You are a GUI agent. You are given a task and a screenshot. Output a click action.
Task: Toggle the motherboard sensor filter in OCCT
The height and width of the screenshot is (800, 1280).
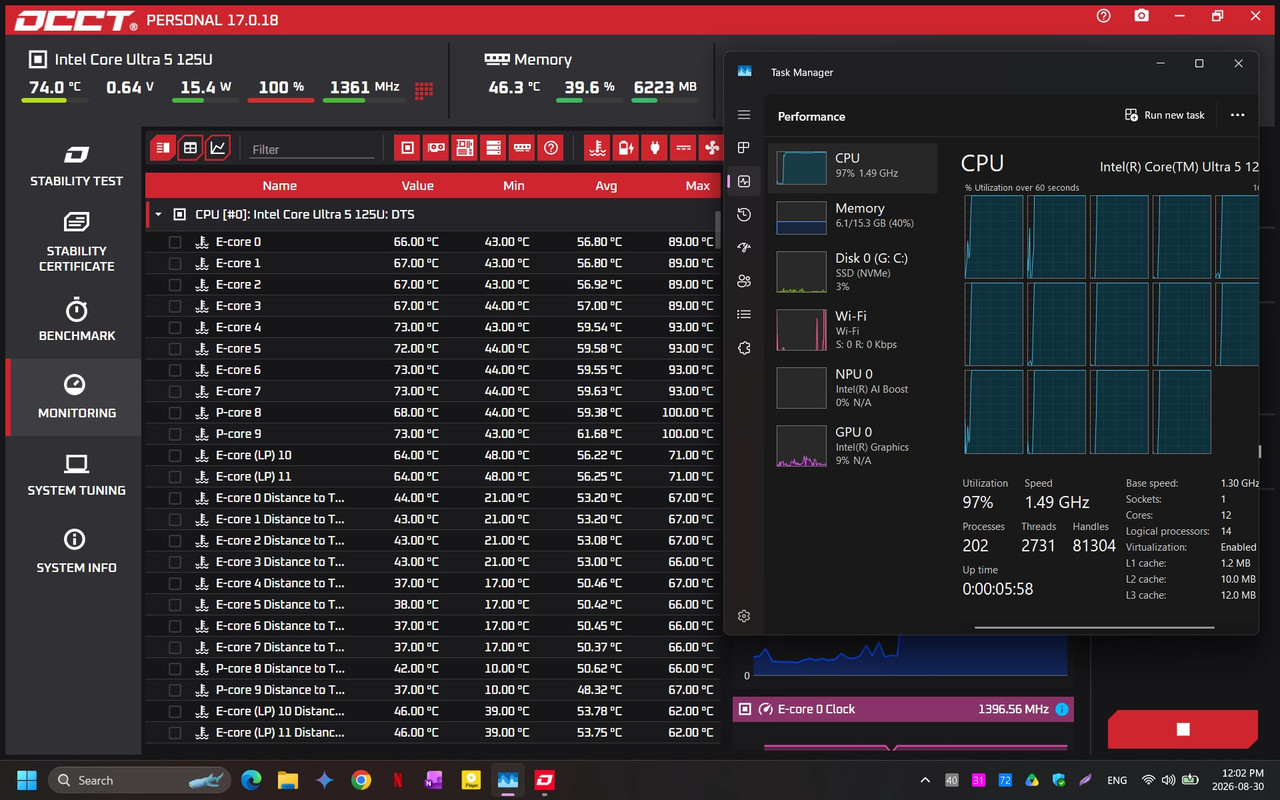(x=464, y=148)
